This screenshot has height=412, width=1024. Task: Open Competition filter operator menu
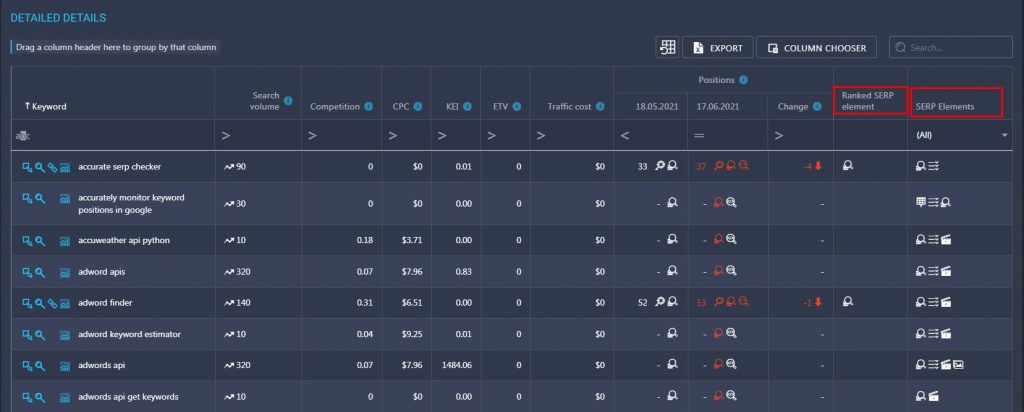312,136
